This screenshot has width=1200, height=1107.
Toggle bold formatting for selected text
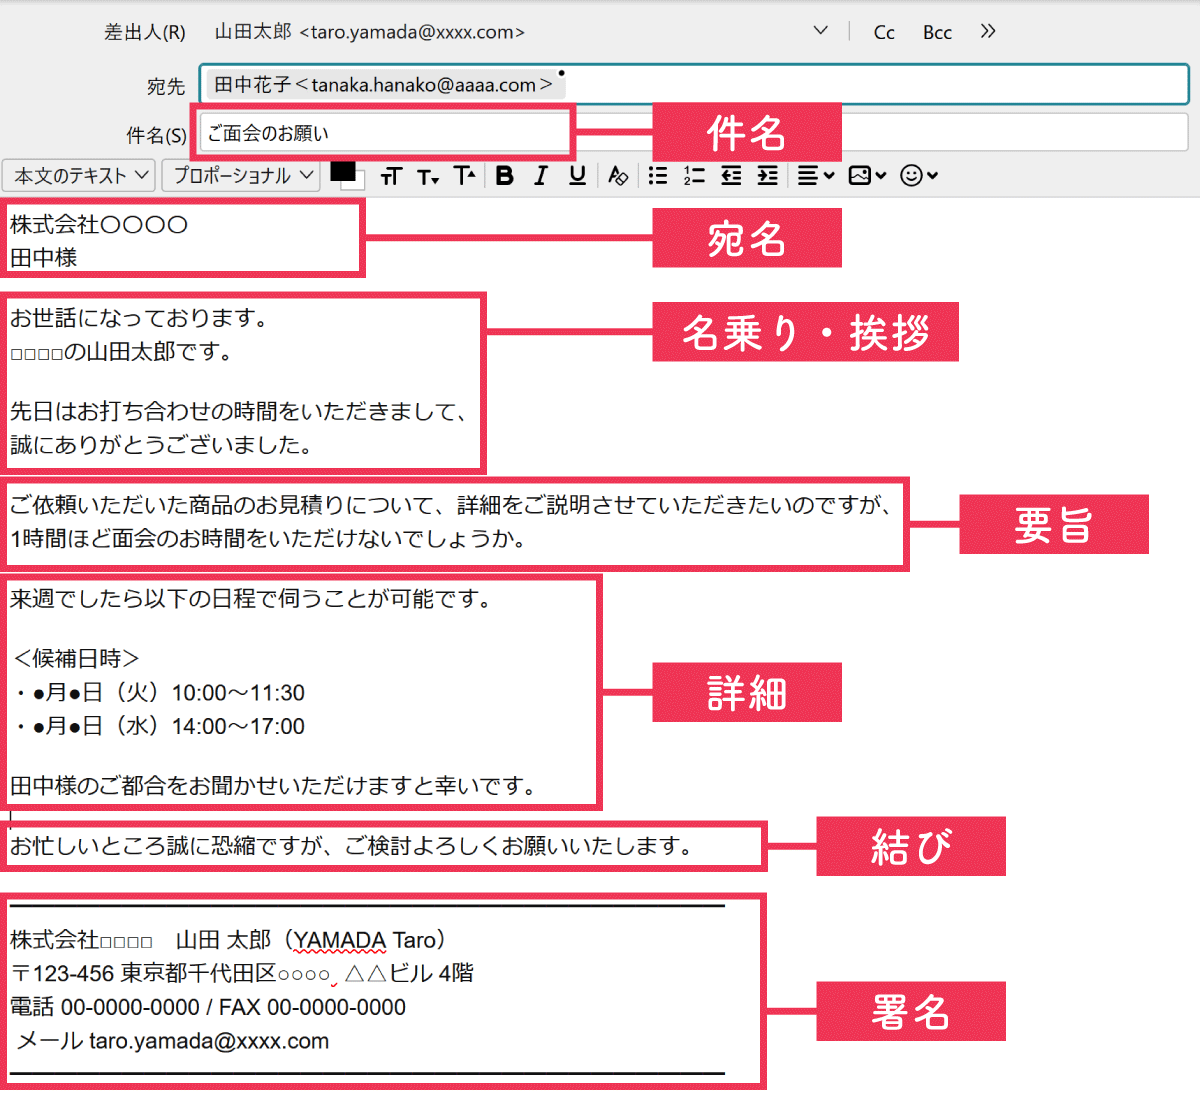point(504,175)
